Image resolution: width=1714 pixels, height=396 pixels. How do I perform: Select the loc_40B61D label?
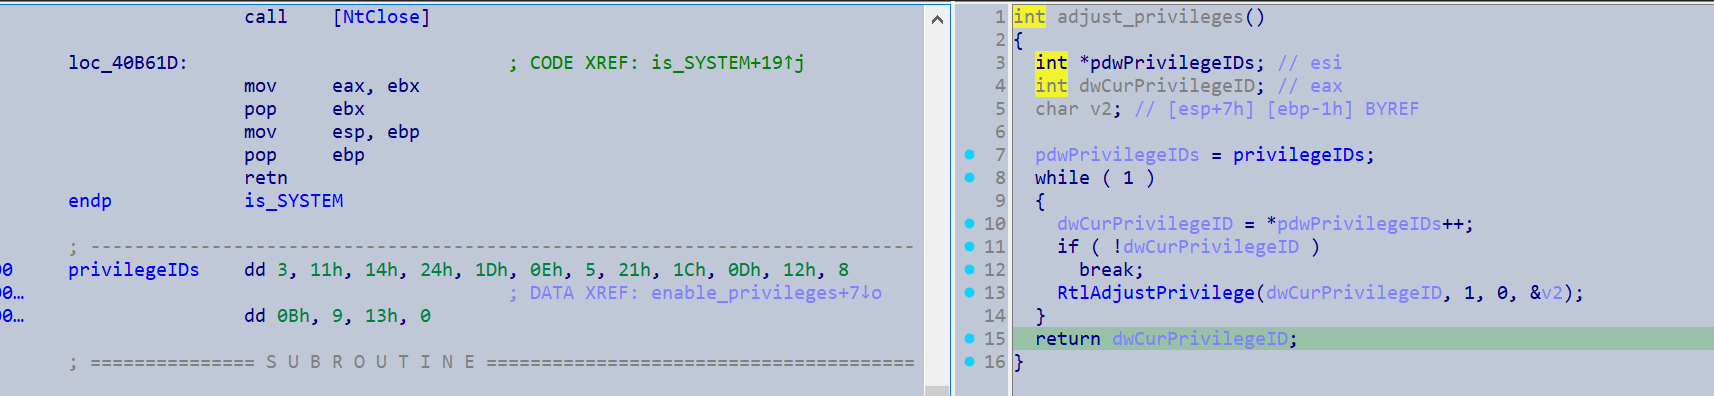(x=128, y=63)
